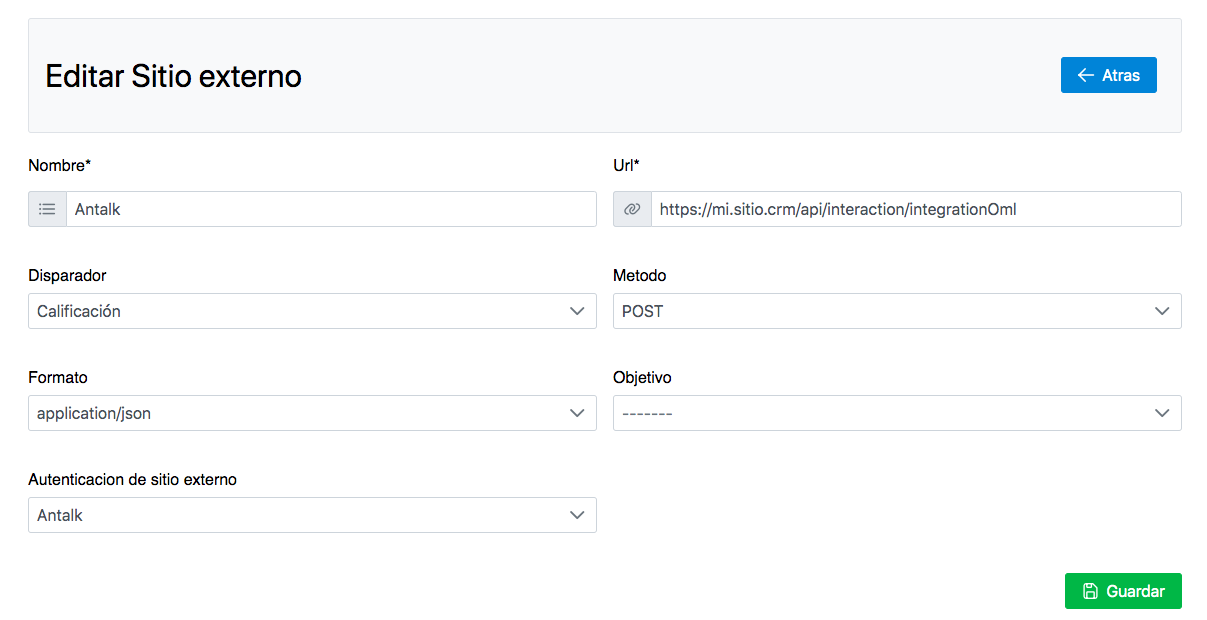Click the chevron arrow on Disparador select
Viewport: 1207px width, 620px height.
tap(577, 311)
